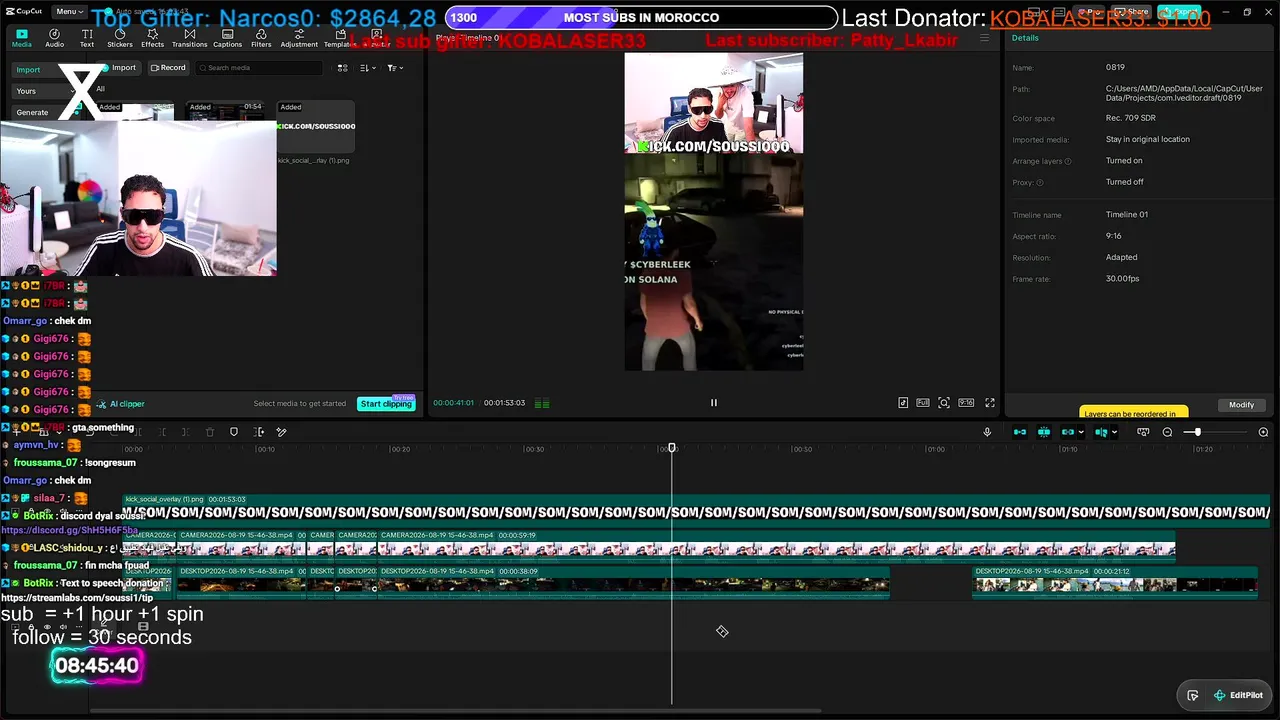Screen dimensions: 1280x720
Task: Click the icon left of EditPilot
Action: [1193, 695]
